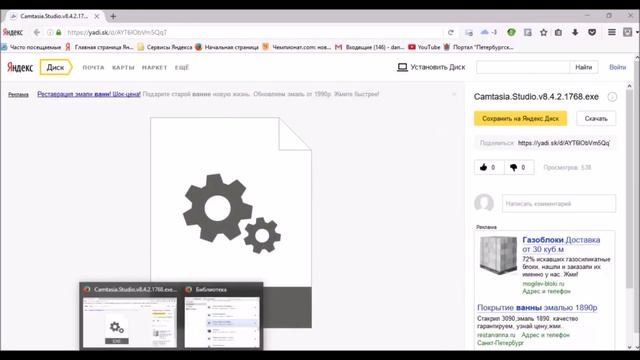Click the user avatar beside comment box

coord(484,203)
